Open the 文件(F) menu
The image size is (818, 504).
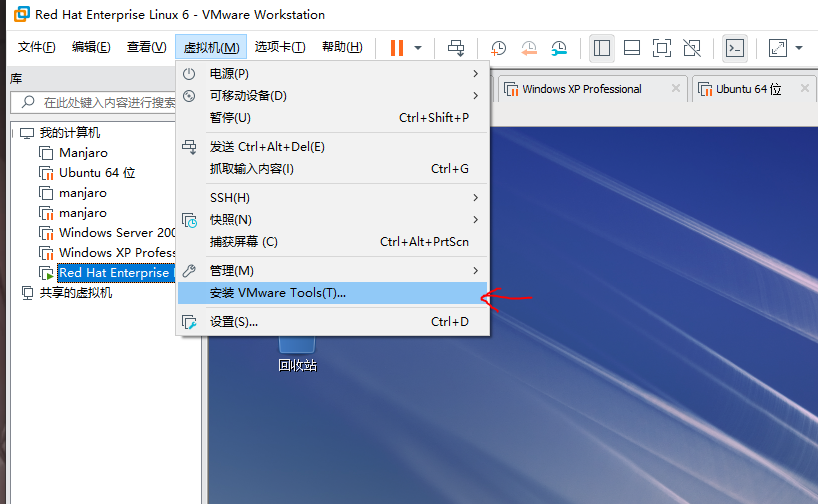[37, 47]
